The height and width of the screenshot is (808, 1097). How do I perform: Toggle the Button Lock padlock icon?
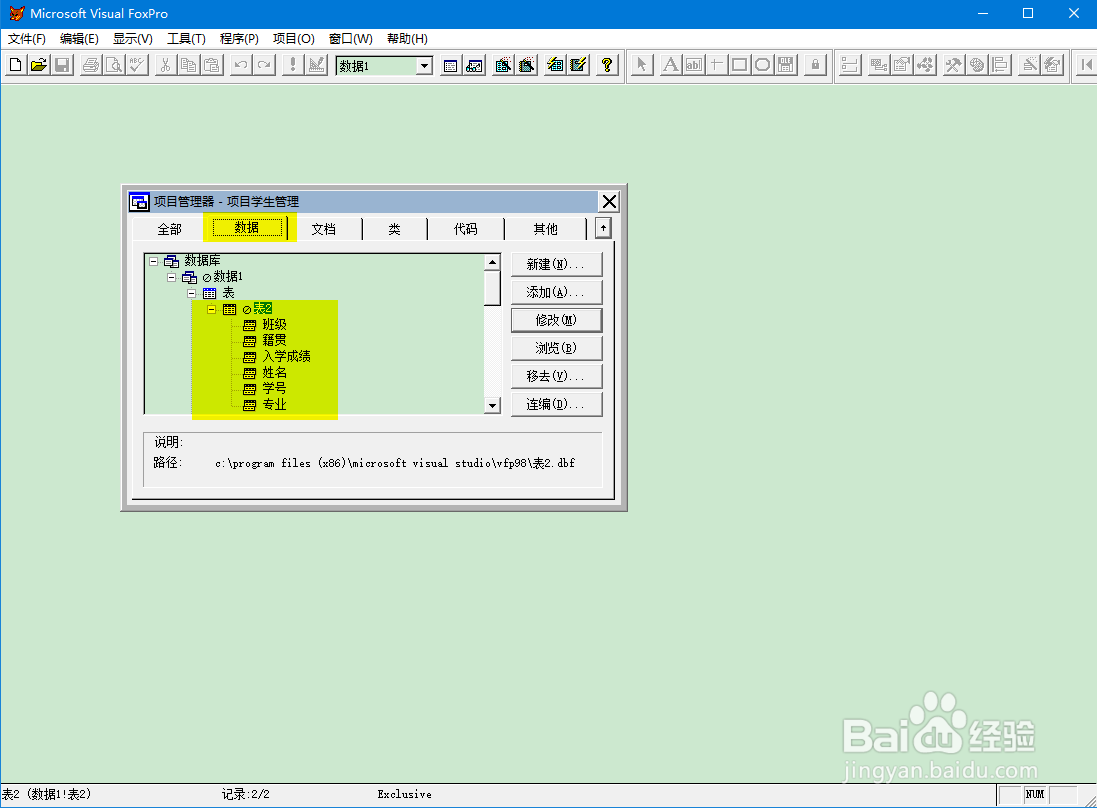coord(815,65)
